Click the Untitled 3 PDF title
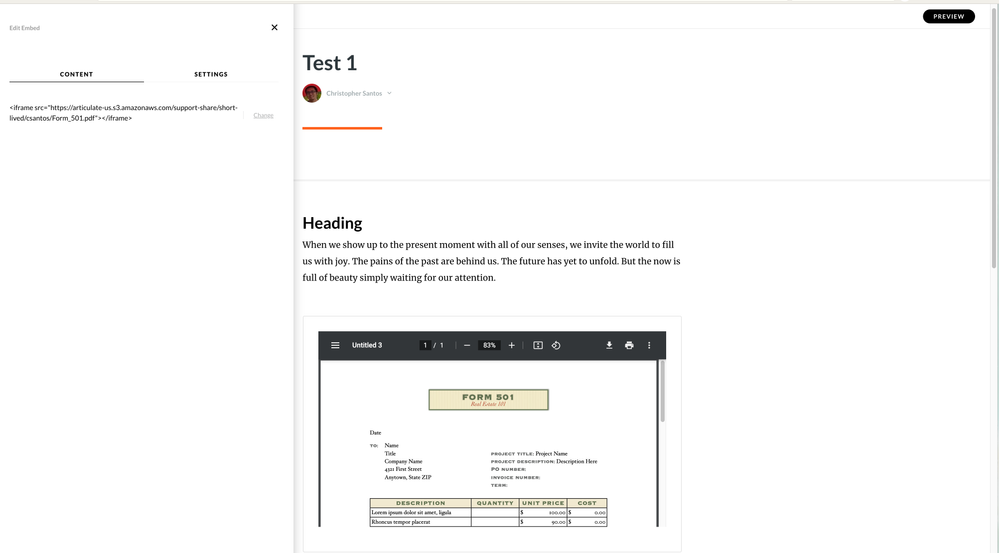The height and width of the screenshot is (553, 999). click(367, 345)
